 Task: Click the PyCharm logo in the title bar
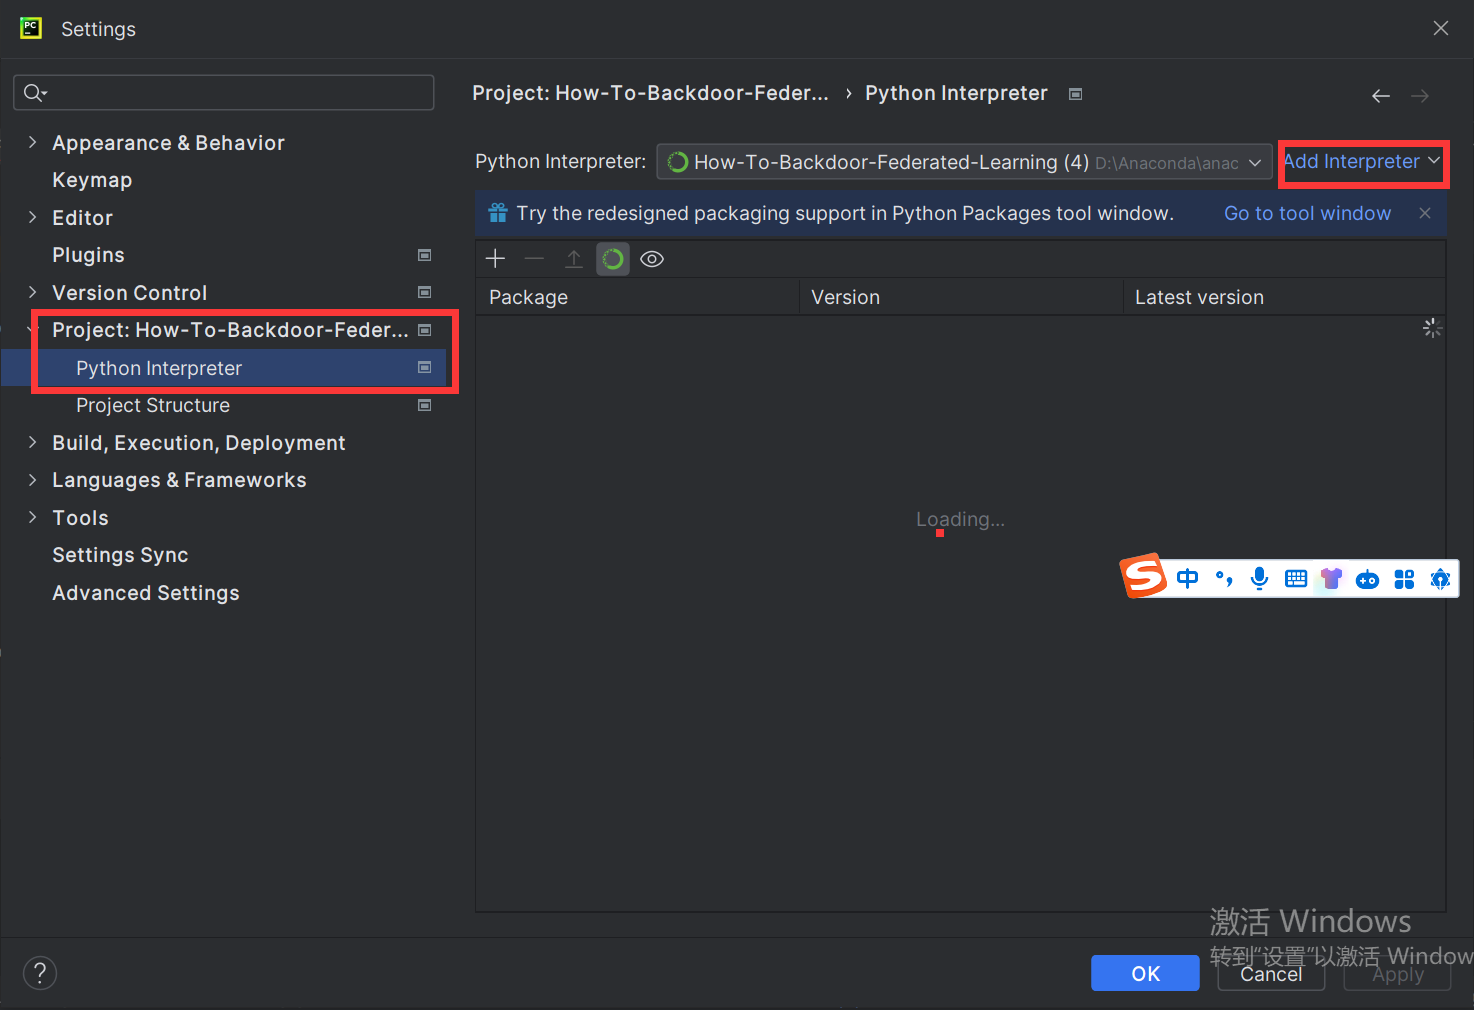tap(31, 28)
